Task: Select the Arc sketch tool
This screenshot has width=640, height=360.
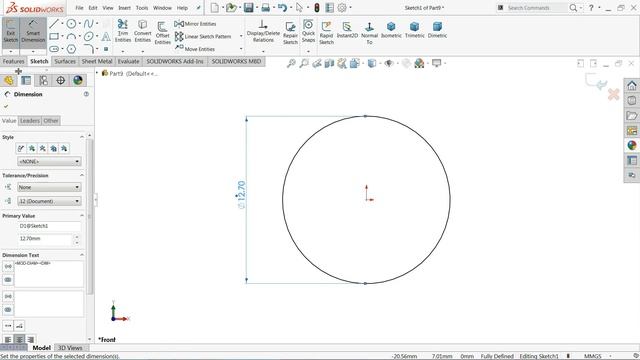Action: (x=71, y=36)
